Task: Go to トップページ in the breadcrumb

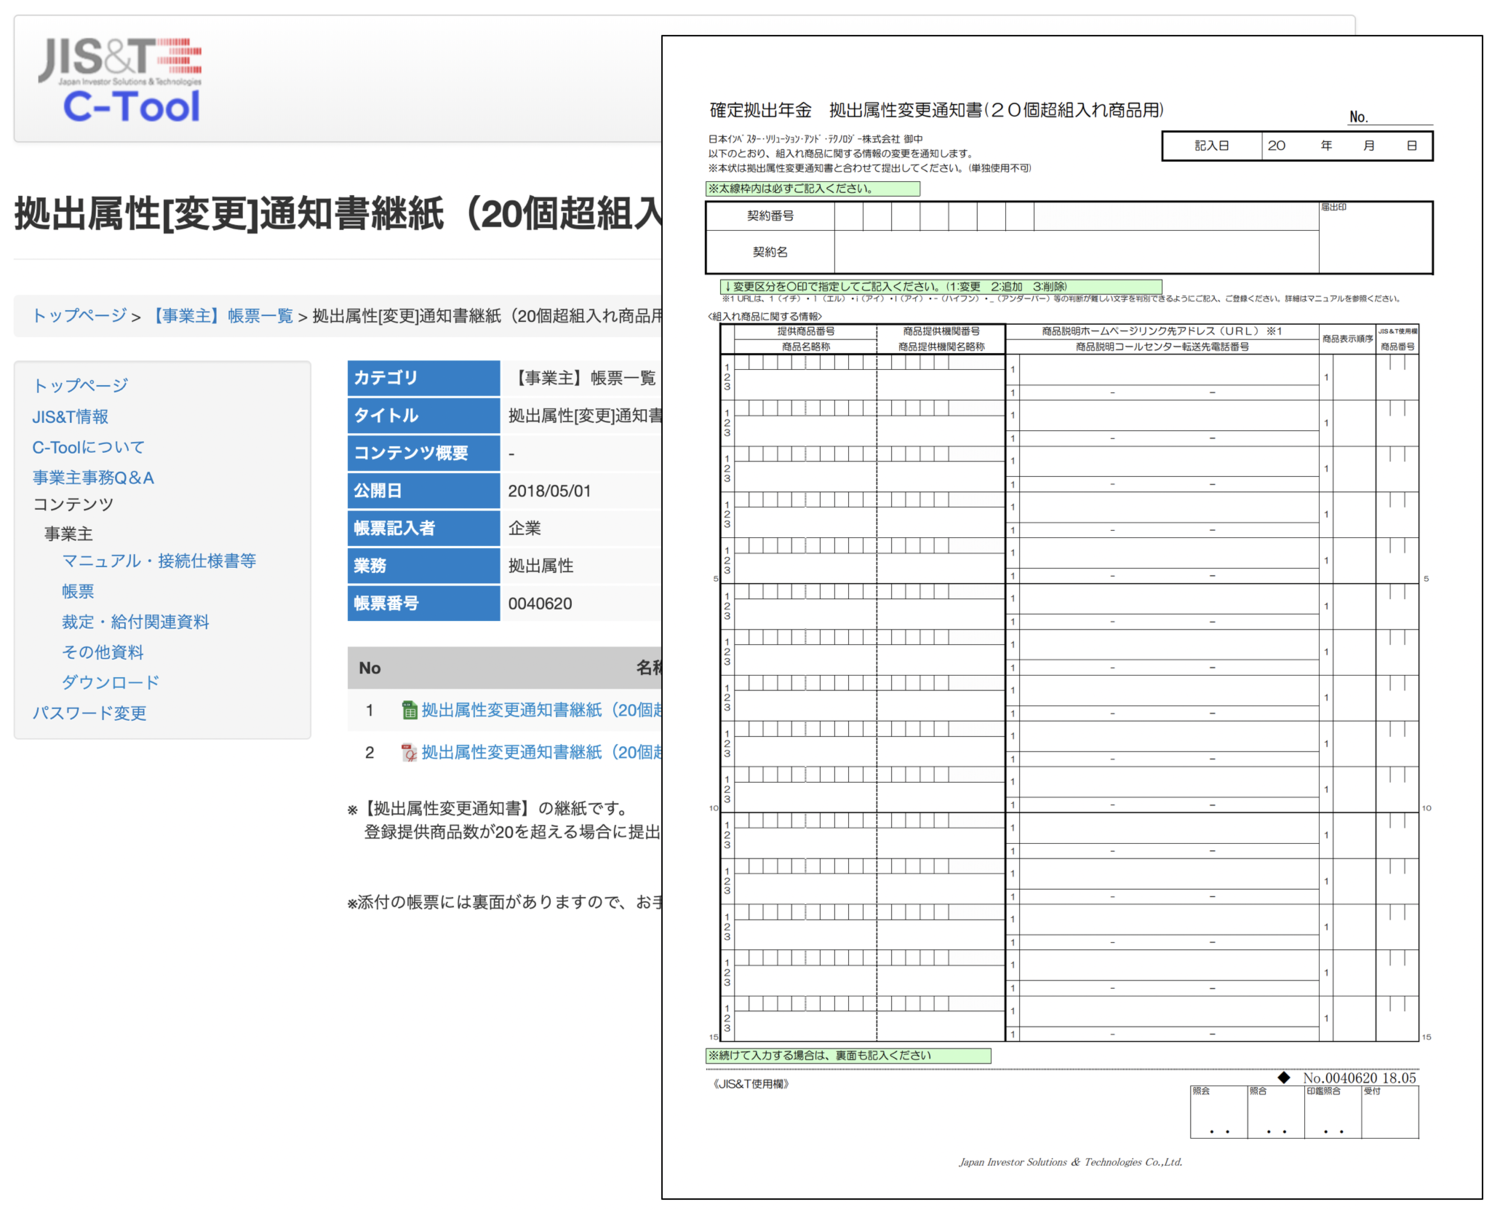Action: 80,316
